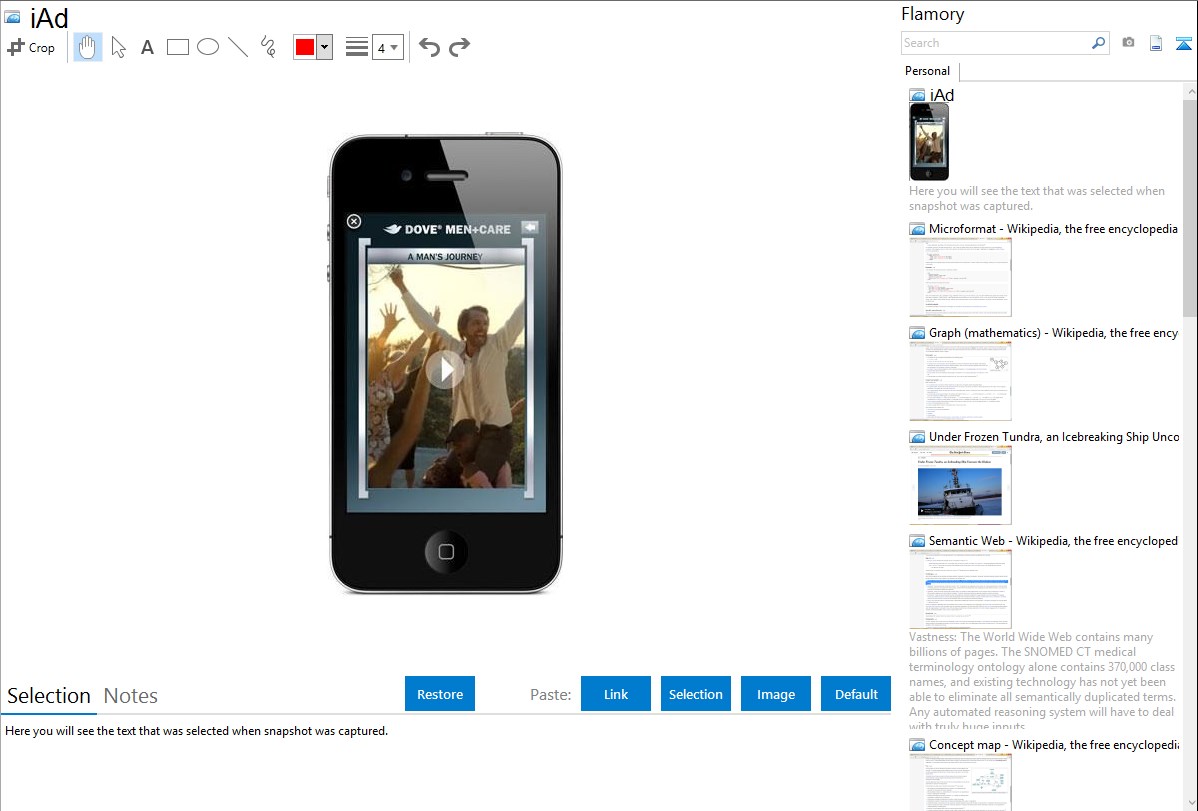The image size is (1198, 811).
Task: Open the Under Frozen Tundra snapshot thumbnail
Action: coord(960,485)
